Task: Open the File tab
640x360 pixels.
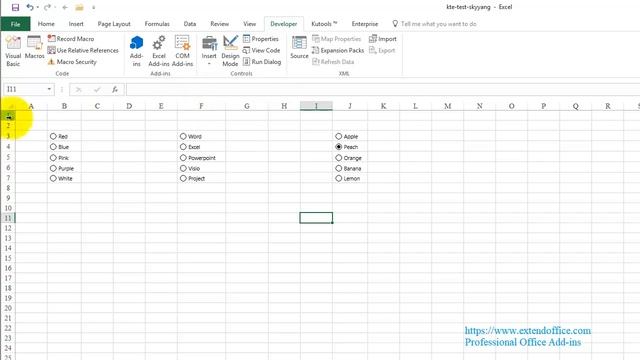Action: coord(16,24)
